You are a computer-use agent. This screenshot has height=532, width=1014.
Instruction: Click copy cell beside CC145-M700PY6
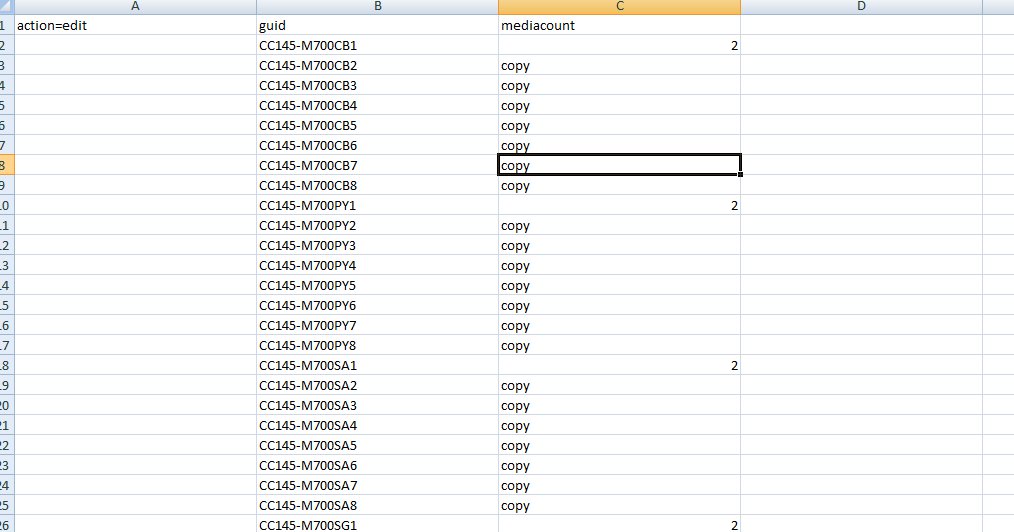[620, 306]
